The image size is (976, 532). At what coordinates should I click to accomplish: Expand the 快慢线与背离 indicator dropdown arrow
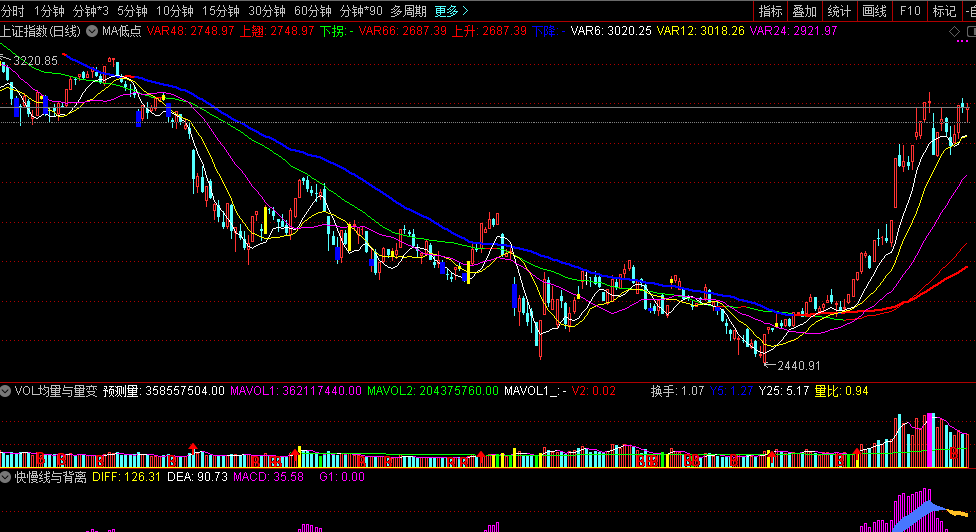(6, 477)
